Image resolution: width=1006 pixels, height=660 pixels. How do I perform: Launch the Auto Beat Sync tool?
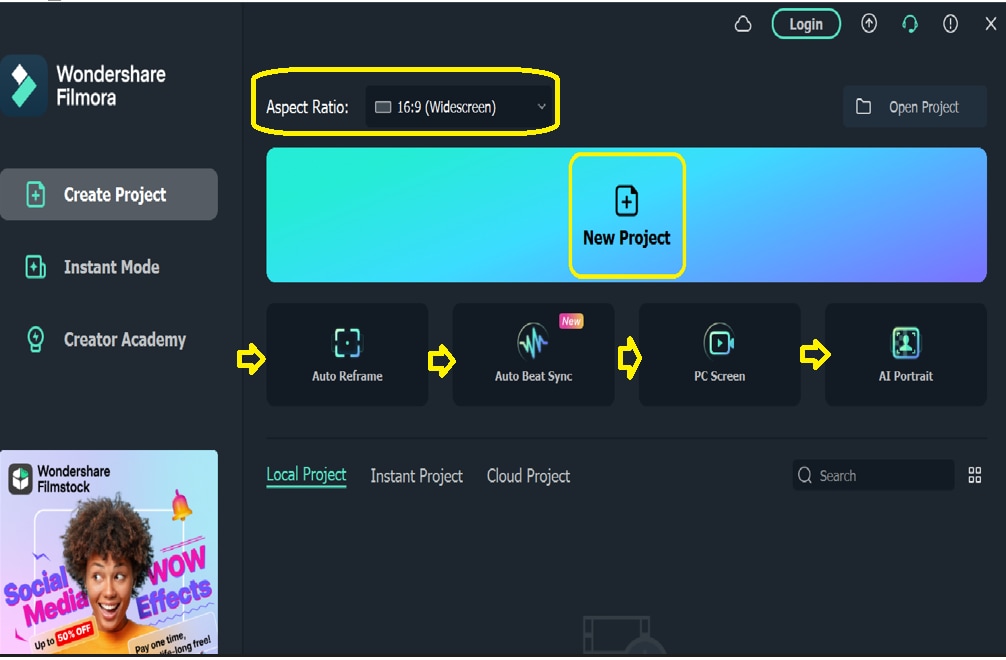pos(533,354)
